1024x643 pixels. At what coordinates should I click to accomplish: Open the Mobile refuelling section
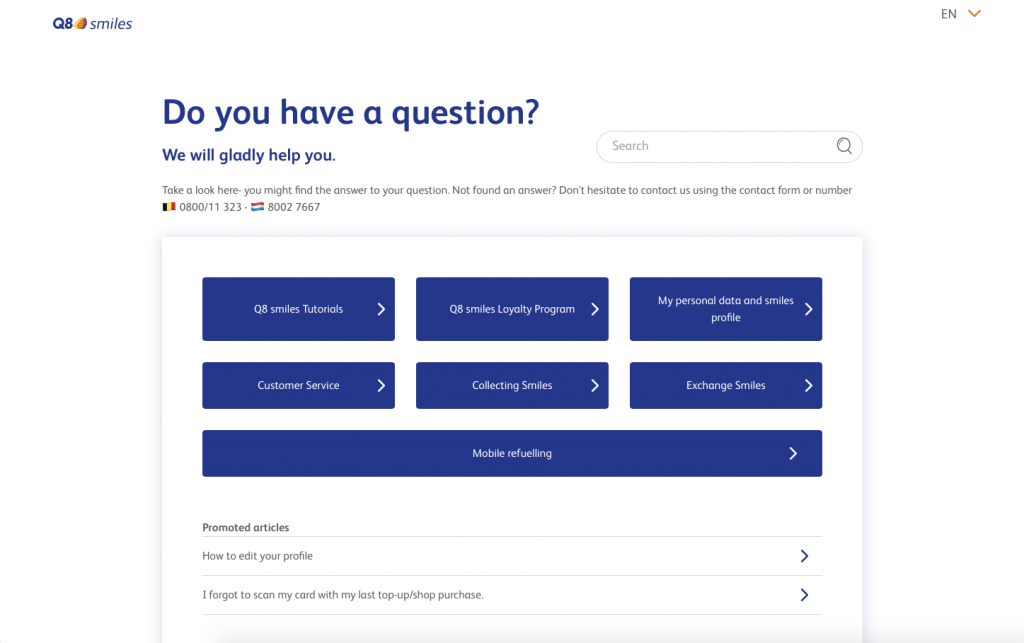(x=511, y=453)
